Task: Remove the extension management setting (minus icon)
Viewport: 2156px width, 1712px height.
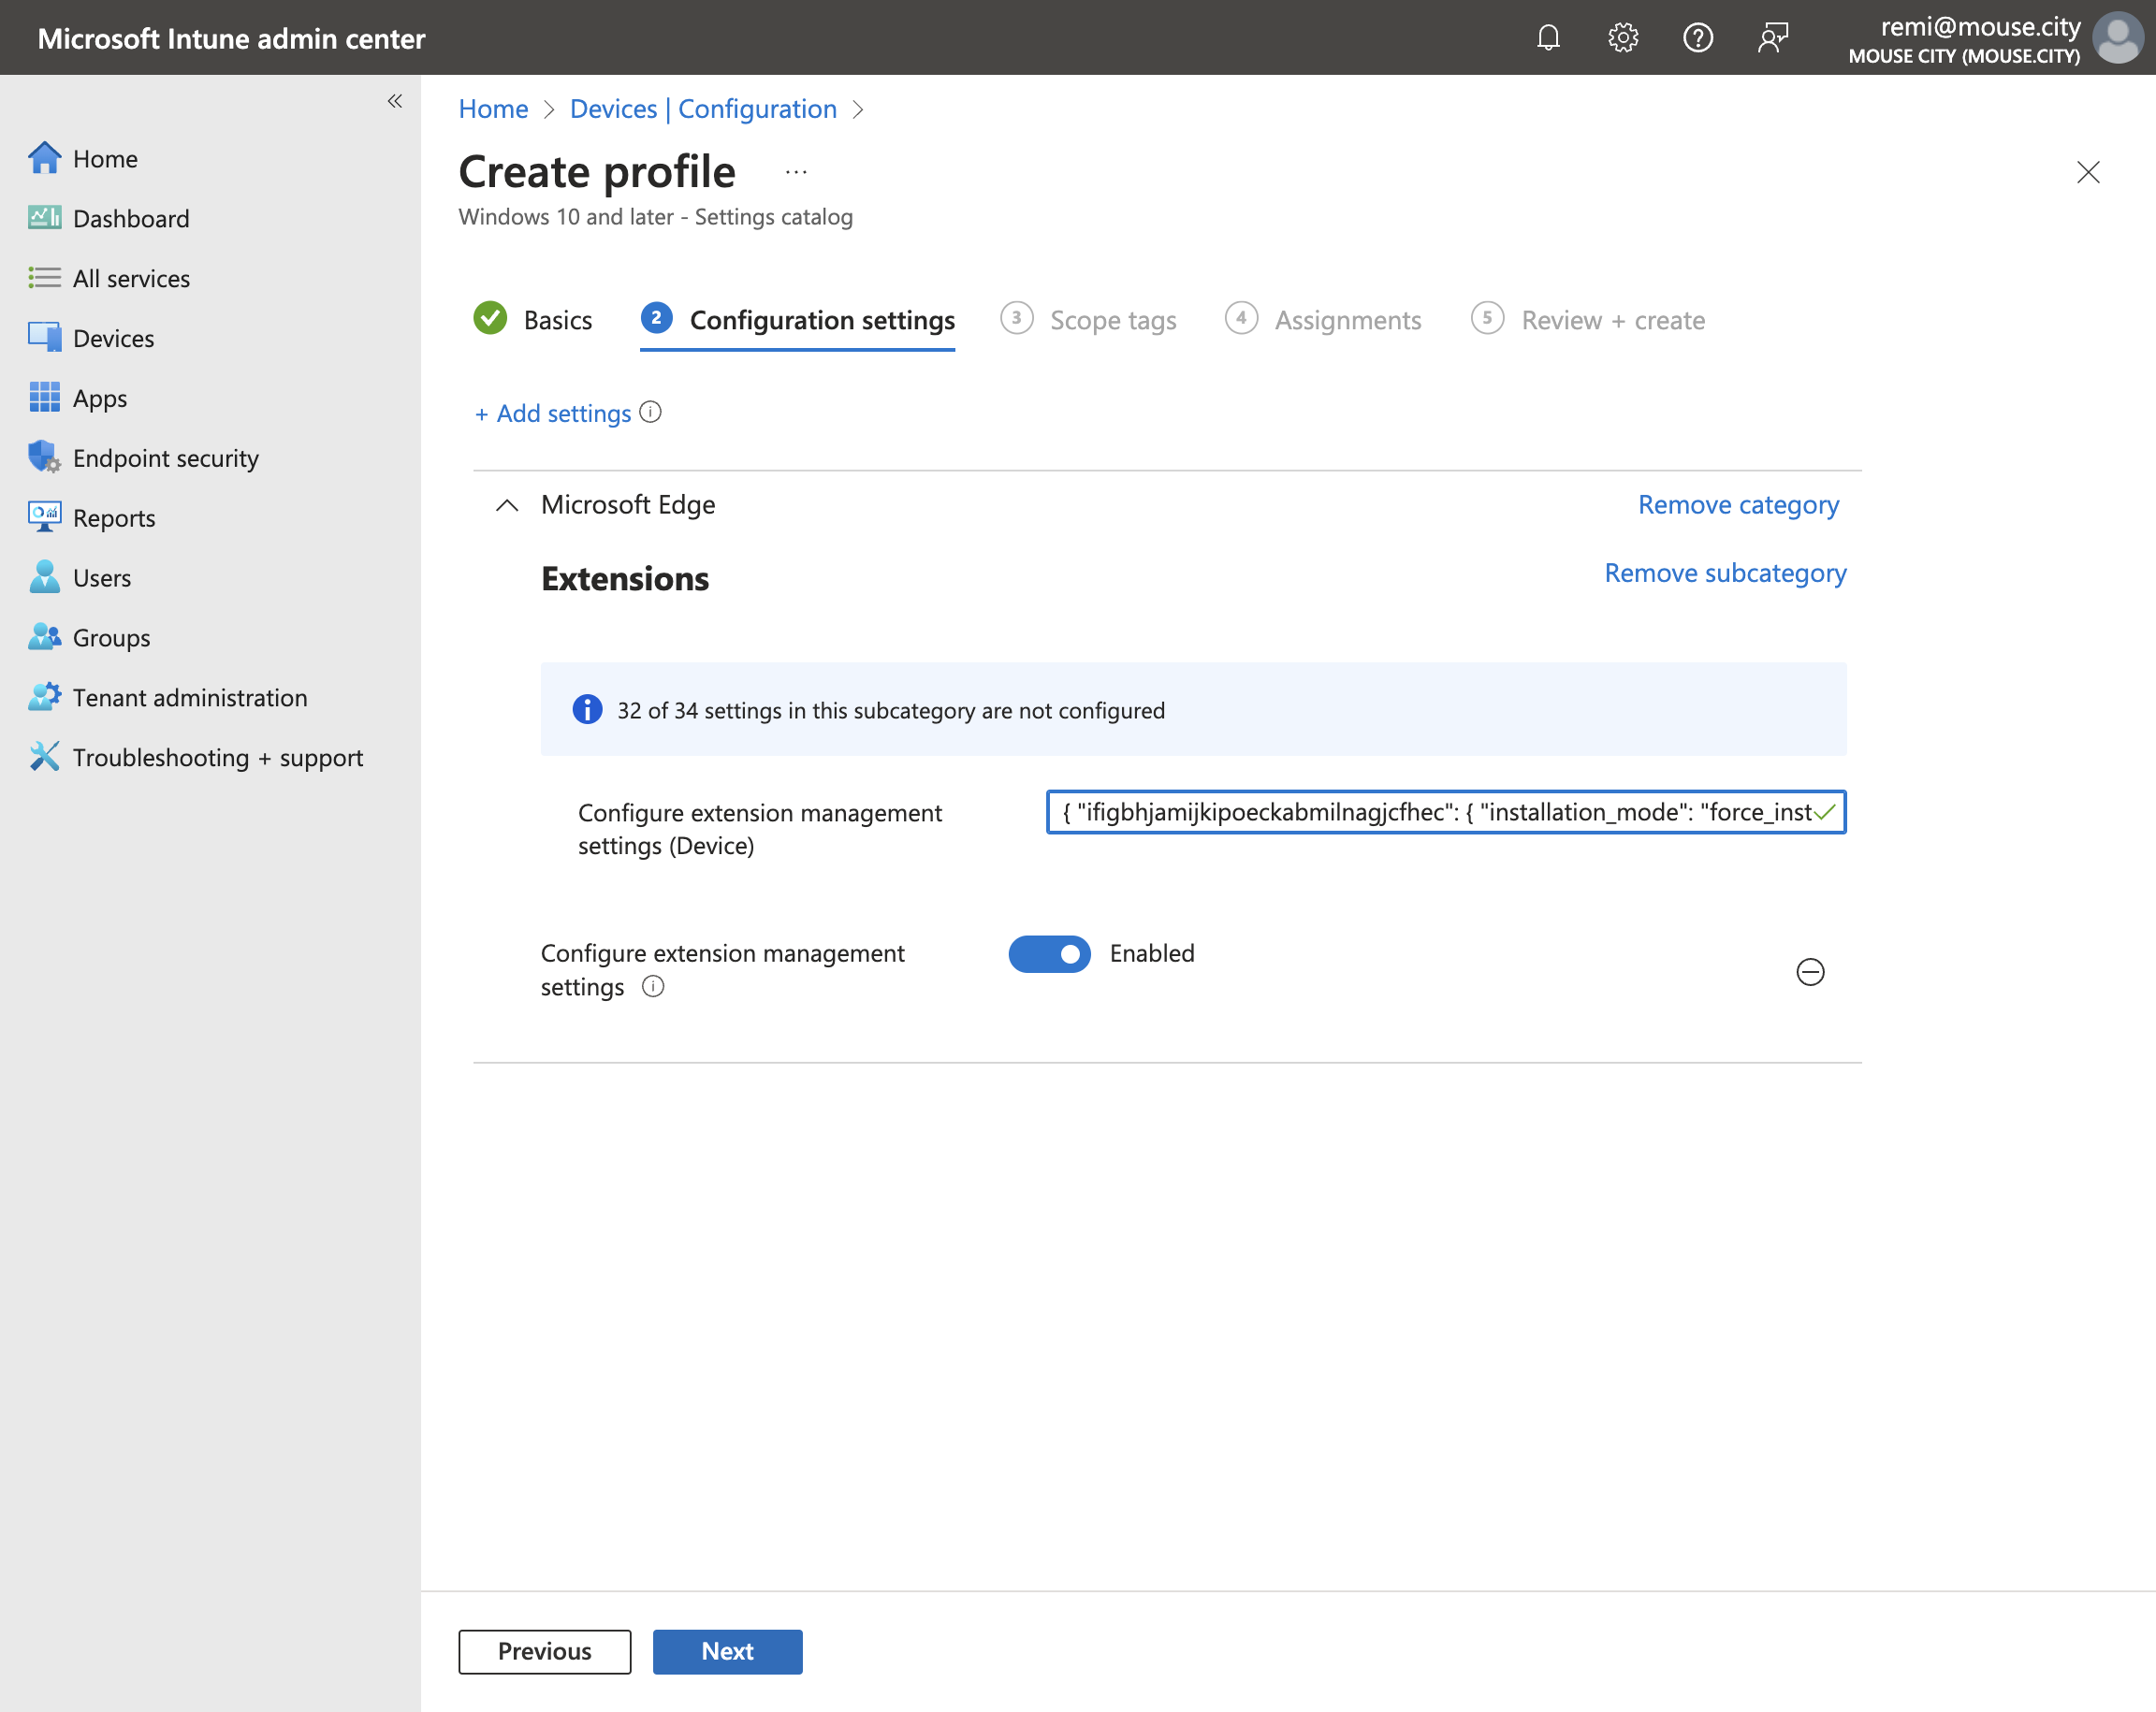Action: (1810, 972)
